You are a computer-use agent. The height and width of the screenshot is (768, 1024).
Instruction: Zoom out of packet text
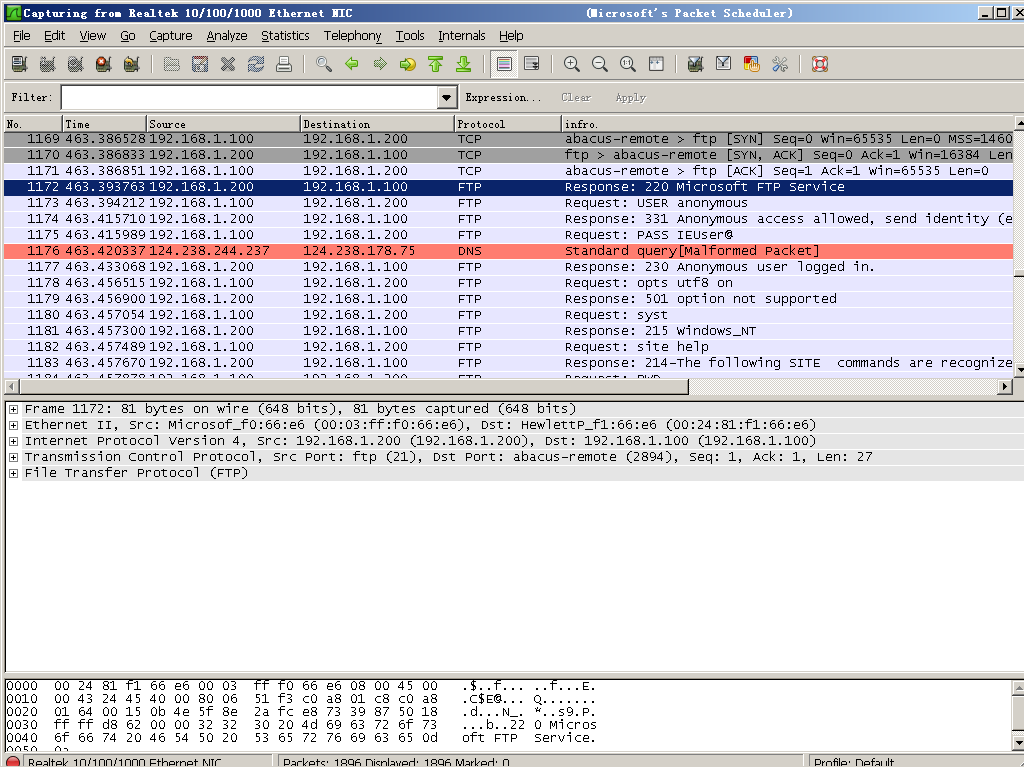600,64
